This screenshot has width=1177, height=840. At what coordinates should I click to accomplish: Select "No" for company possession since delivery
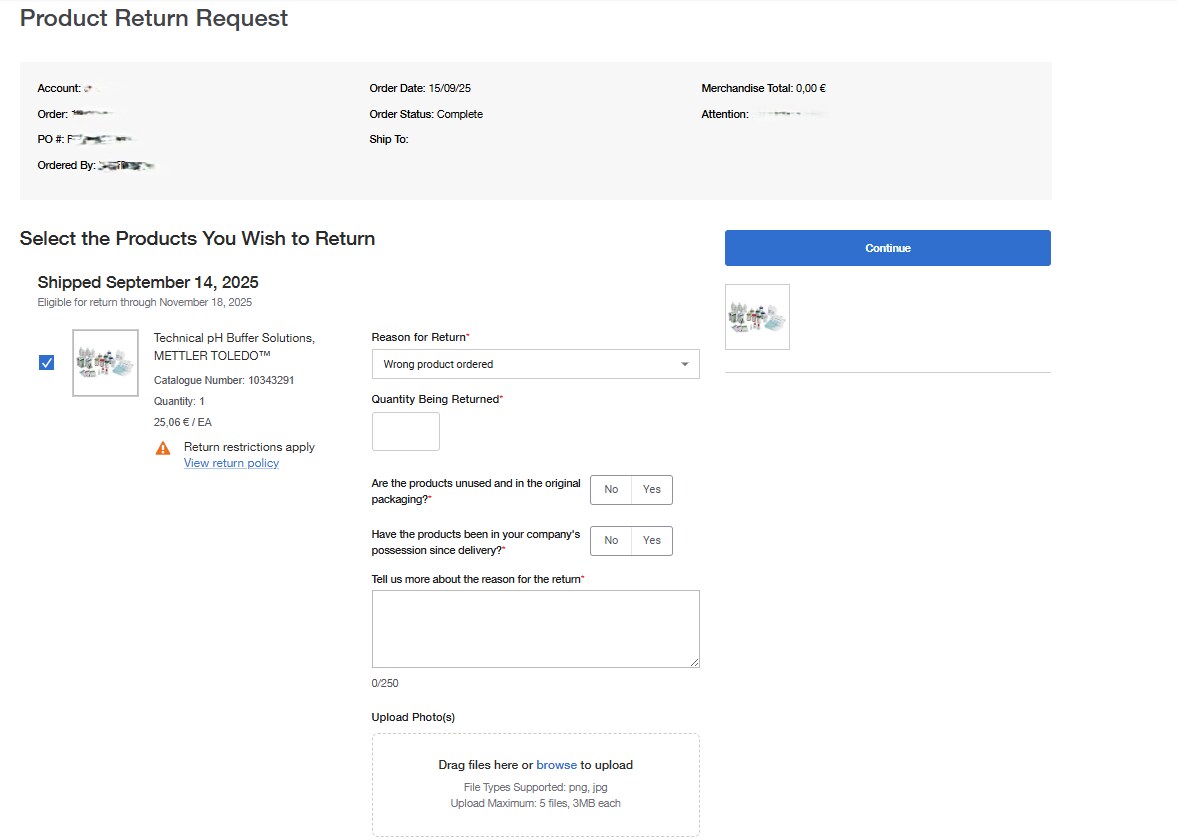pos(611,541)
